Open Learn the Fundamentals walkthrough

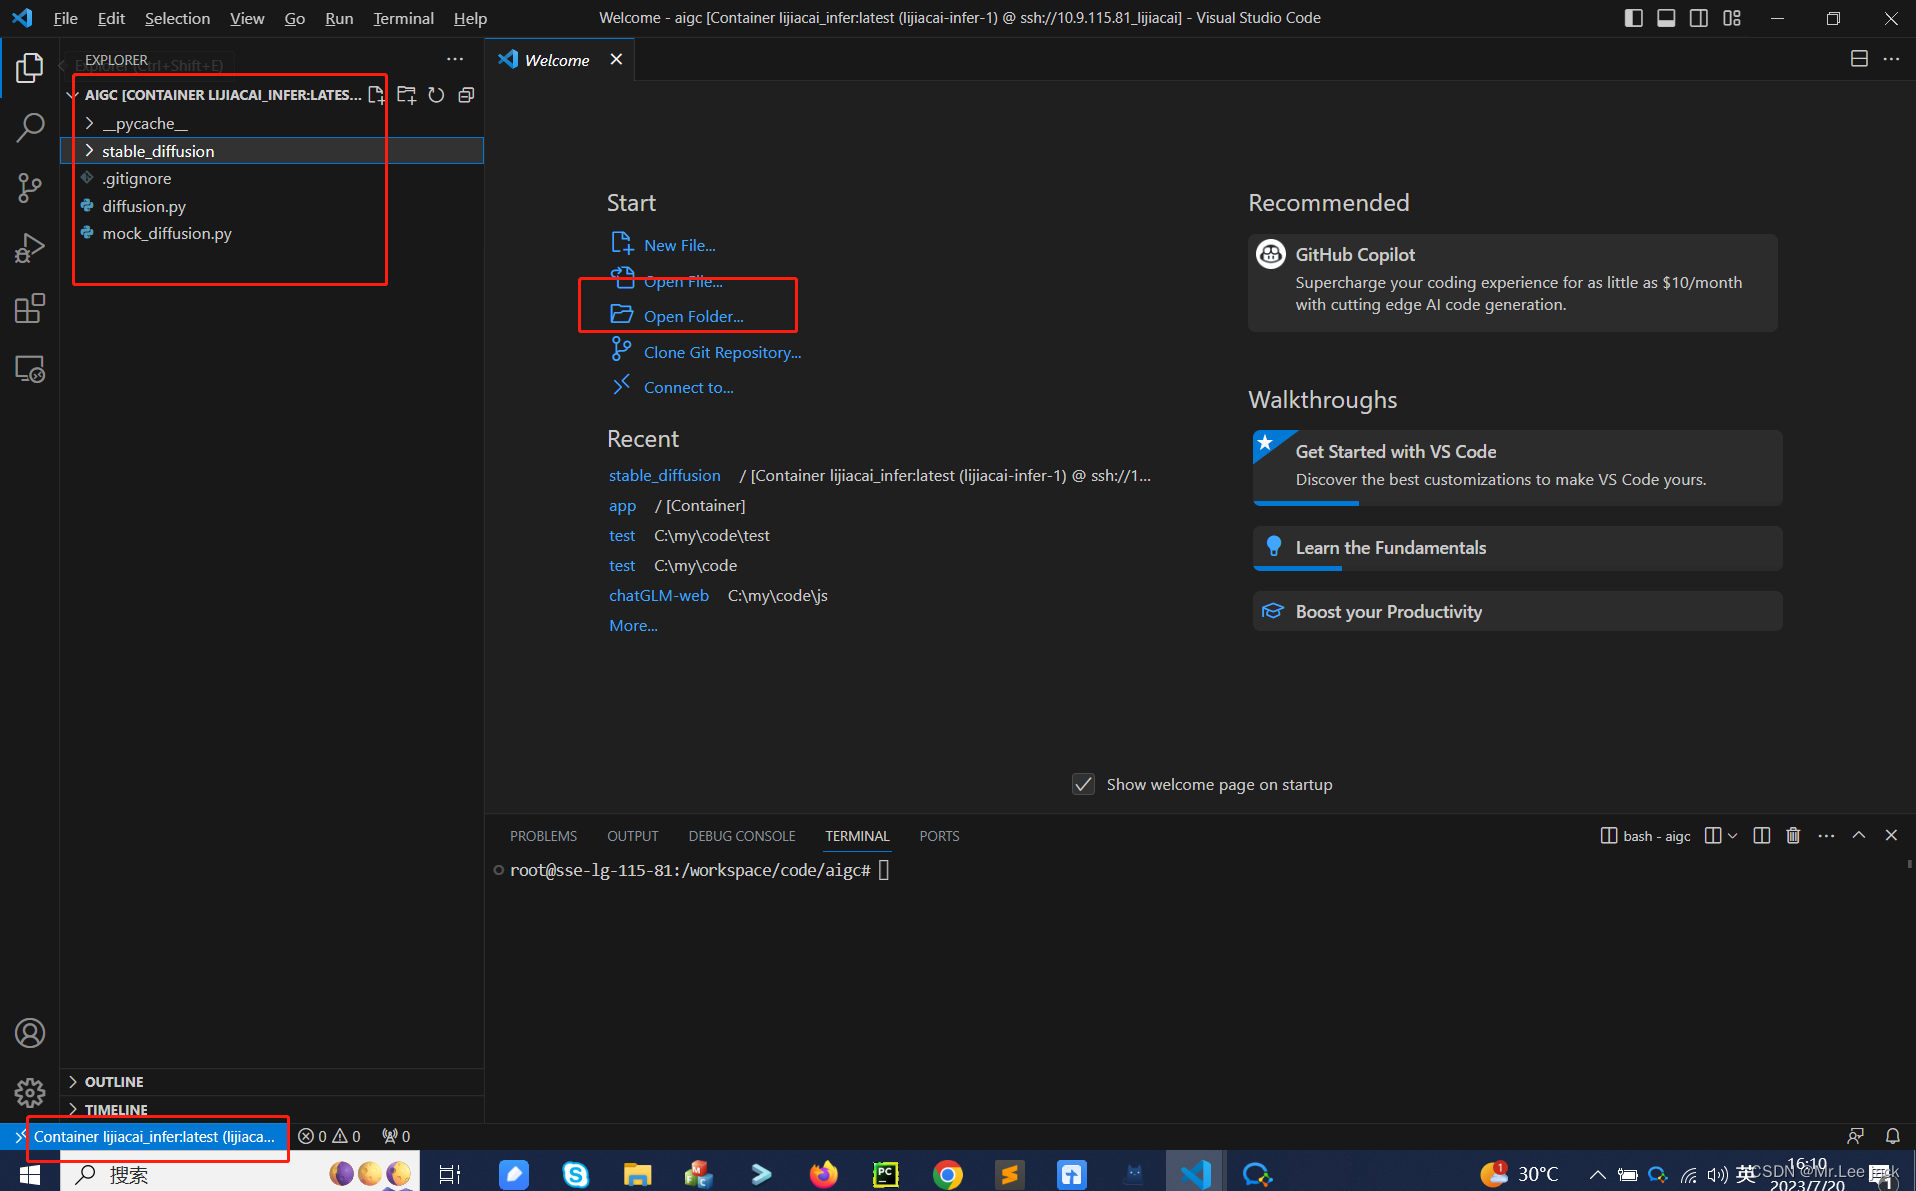1517,548
